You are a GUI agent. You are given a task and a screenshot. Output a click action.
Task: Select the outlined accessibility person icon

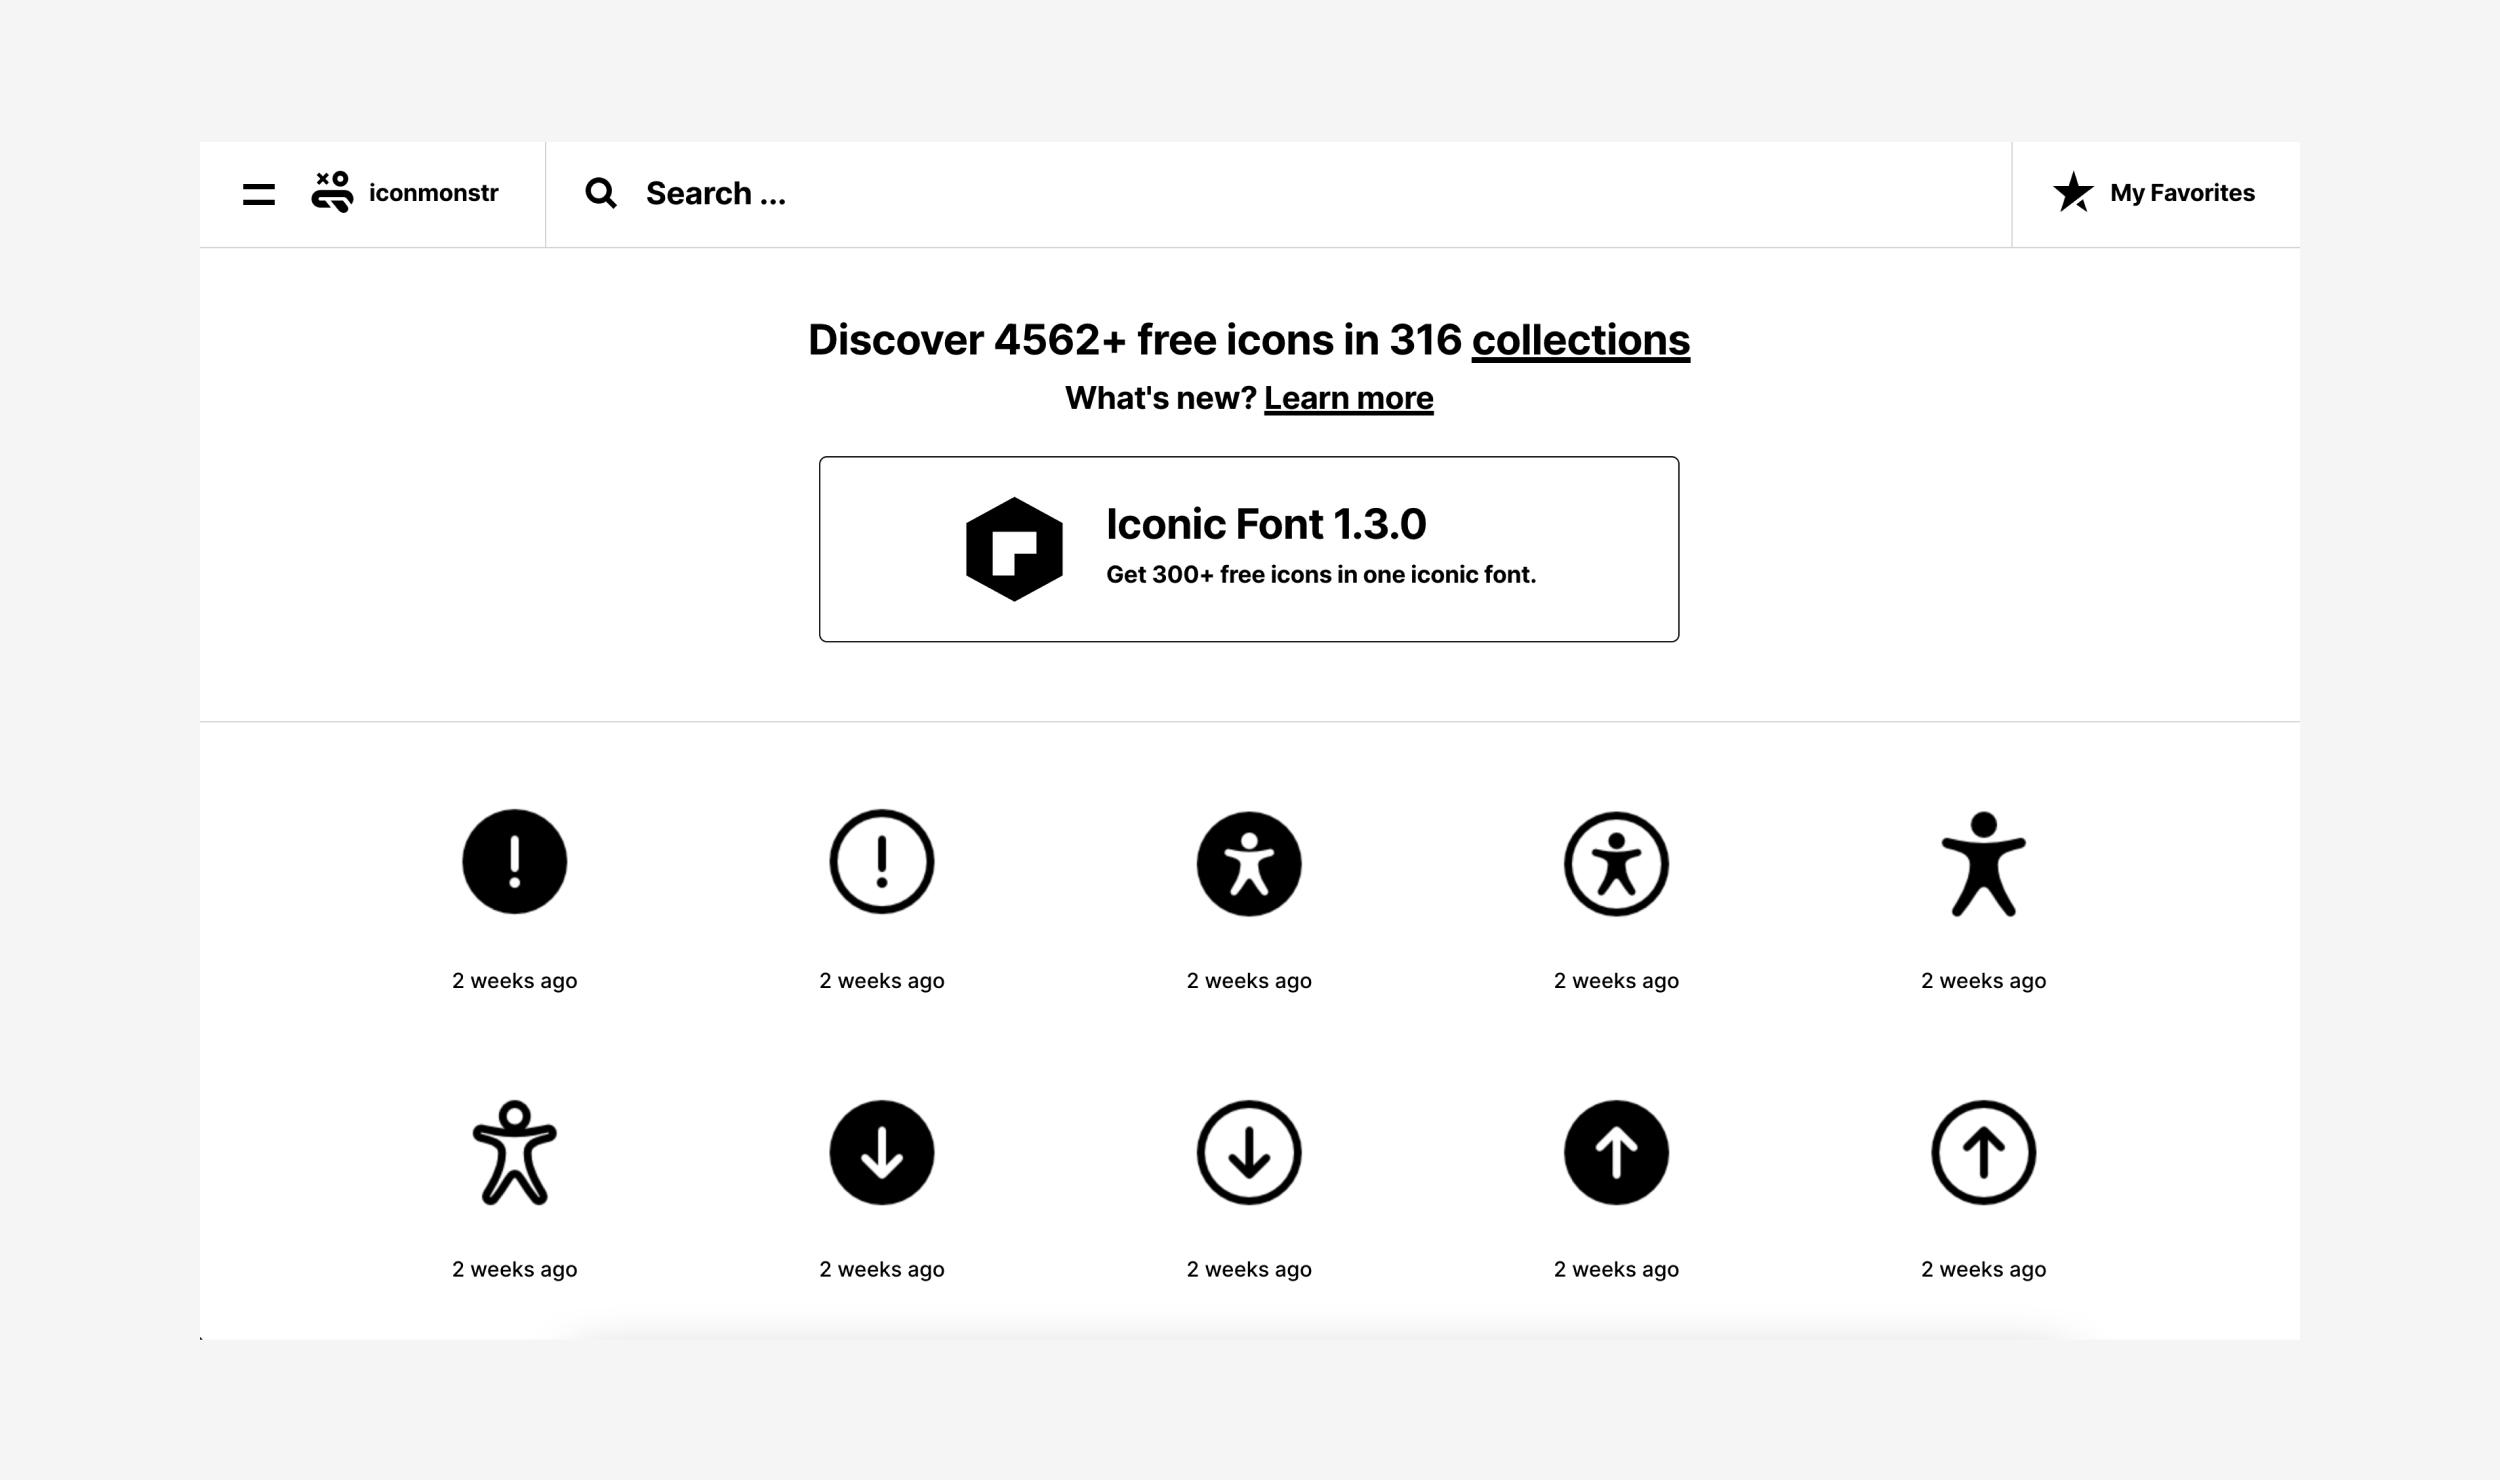[514, 1153]
